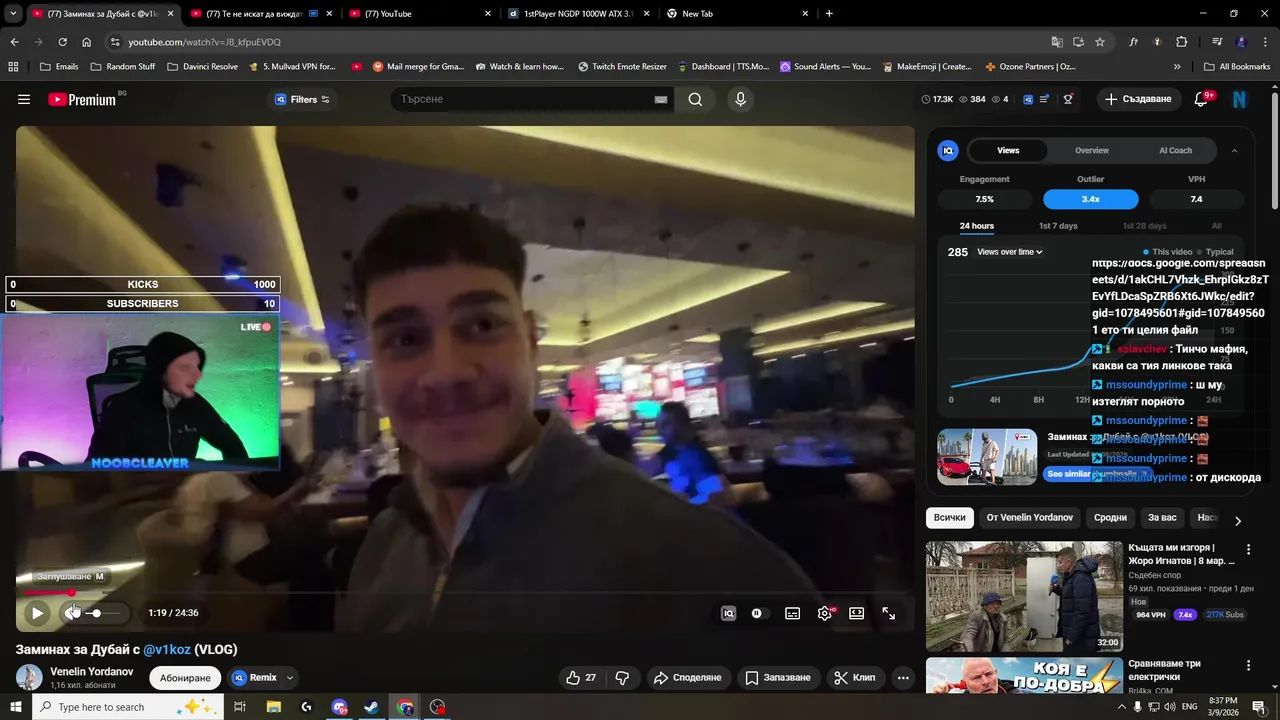Open the on-screen keyboard in the search box
The image size is (1280, 720).
(661, 99)
